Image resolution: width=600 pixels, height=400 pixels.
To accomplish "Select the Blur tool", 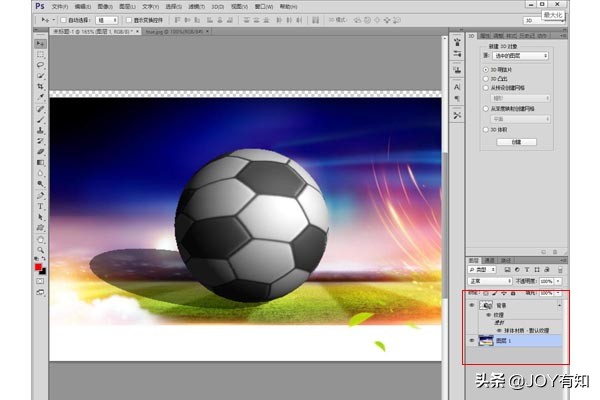I will click(40, 173).
